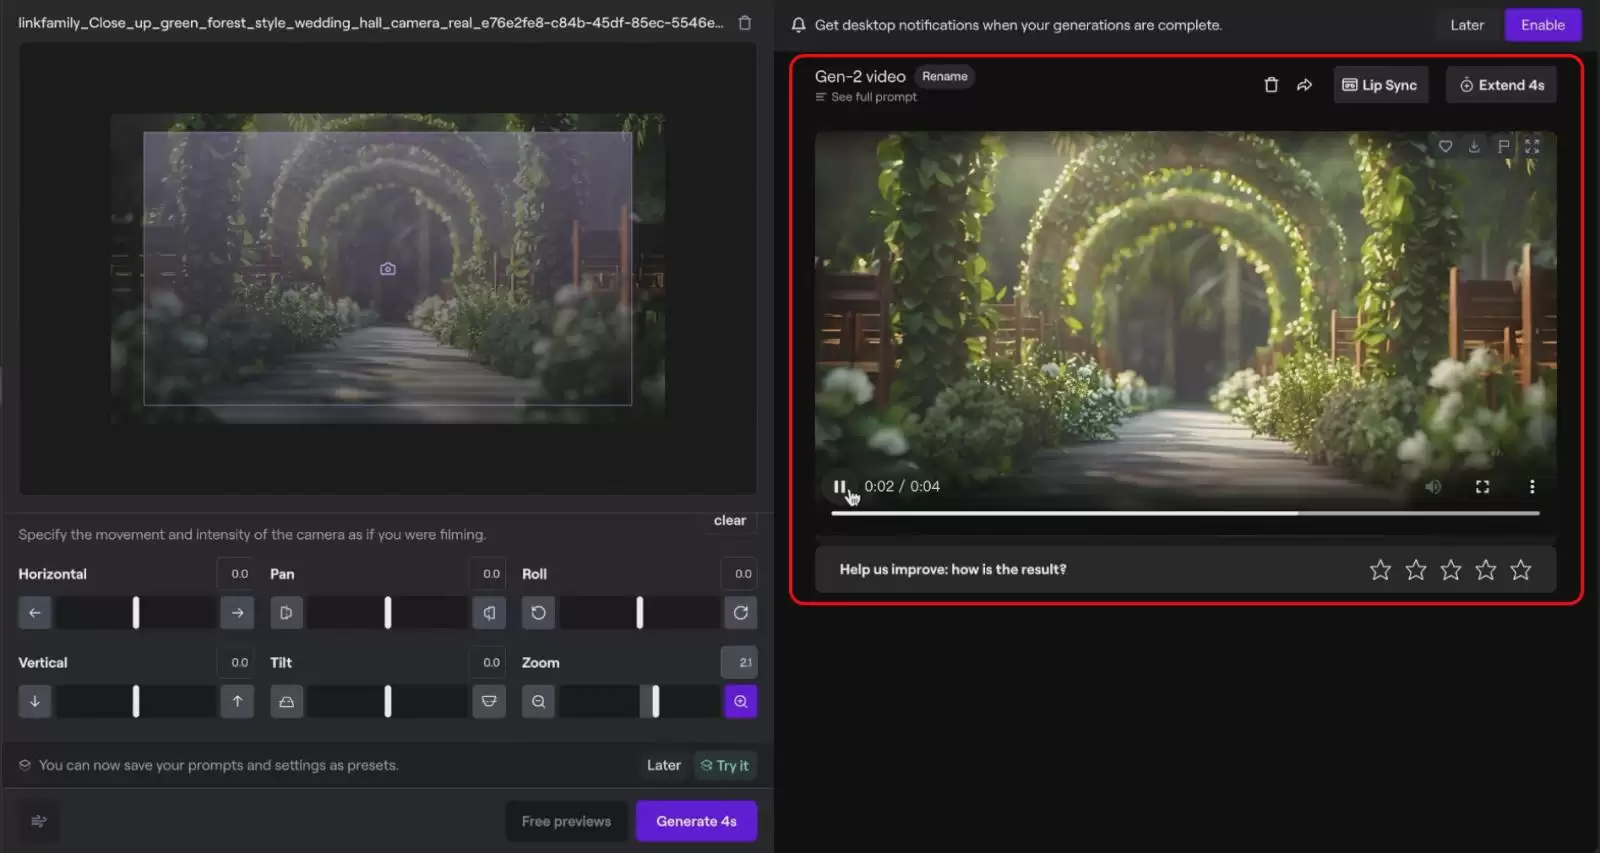Mute the video audio

tap(1433, 487)
